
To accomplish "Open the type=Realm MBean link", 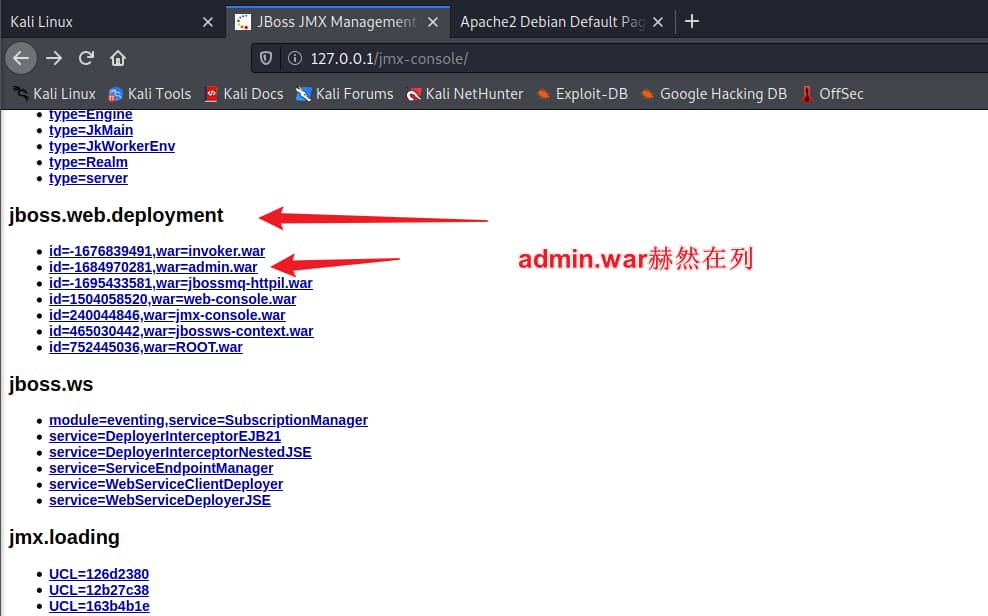I will pos(88,163).
